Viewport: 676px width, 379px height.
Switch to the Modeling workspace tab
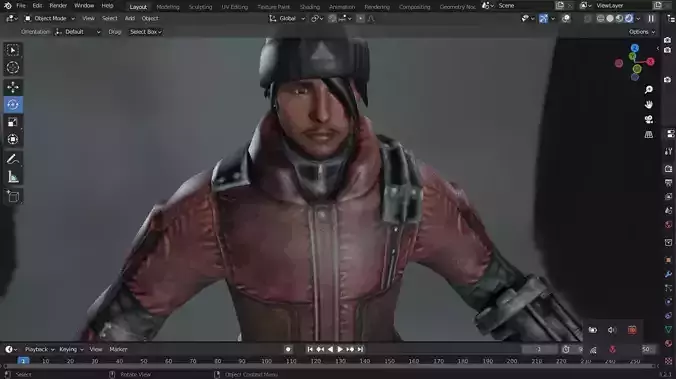click(x=168, y=7)
